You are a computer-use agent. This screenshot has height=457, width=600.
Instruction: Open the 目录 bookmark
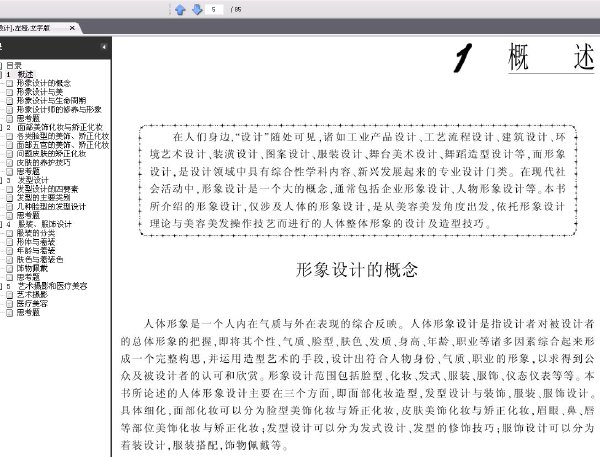[x=14, y=65]
